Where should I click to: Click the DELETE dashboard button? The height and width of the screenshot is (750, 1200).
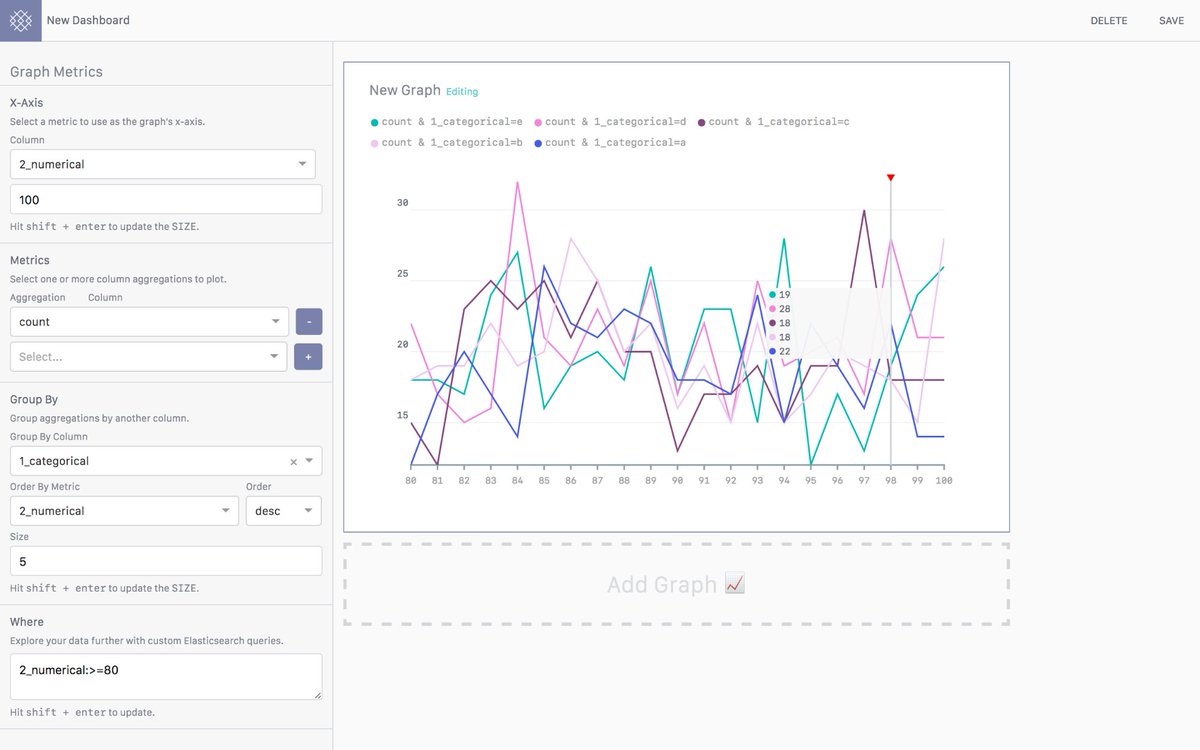pyautogui.click(x=1108, y=21)
